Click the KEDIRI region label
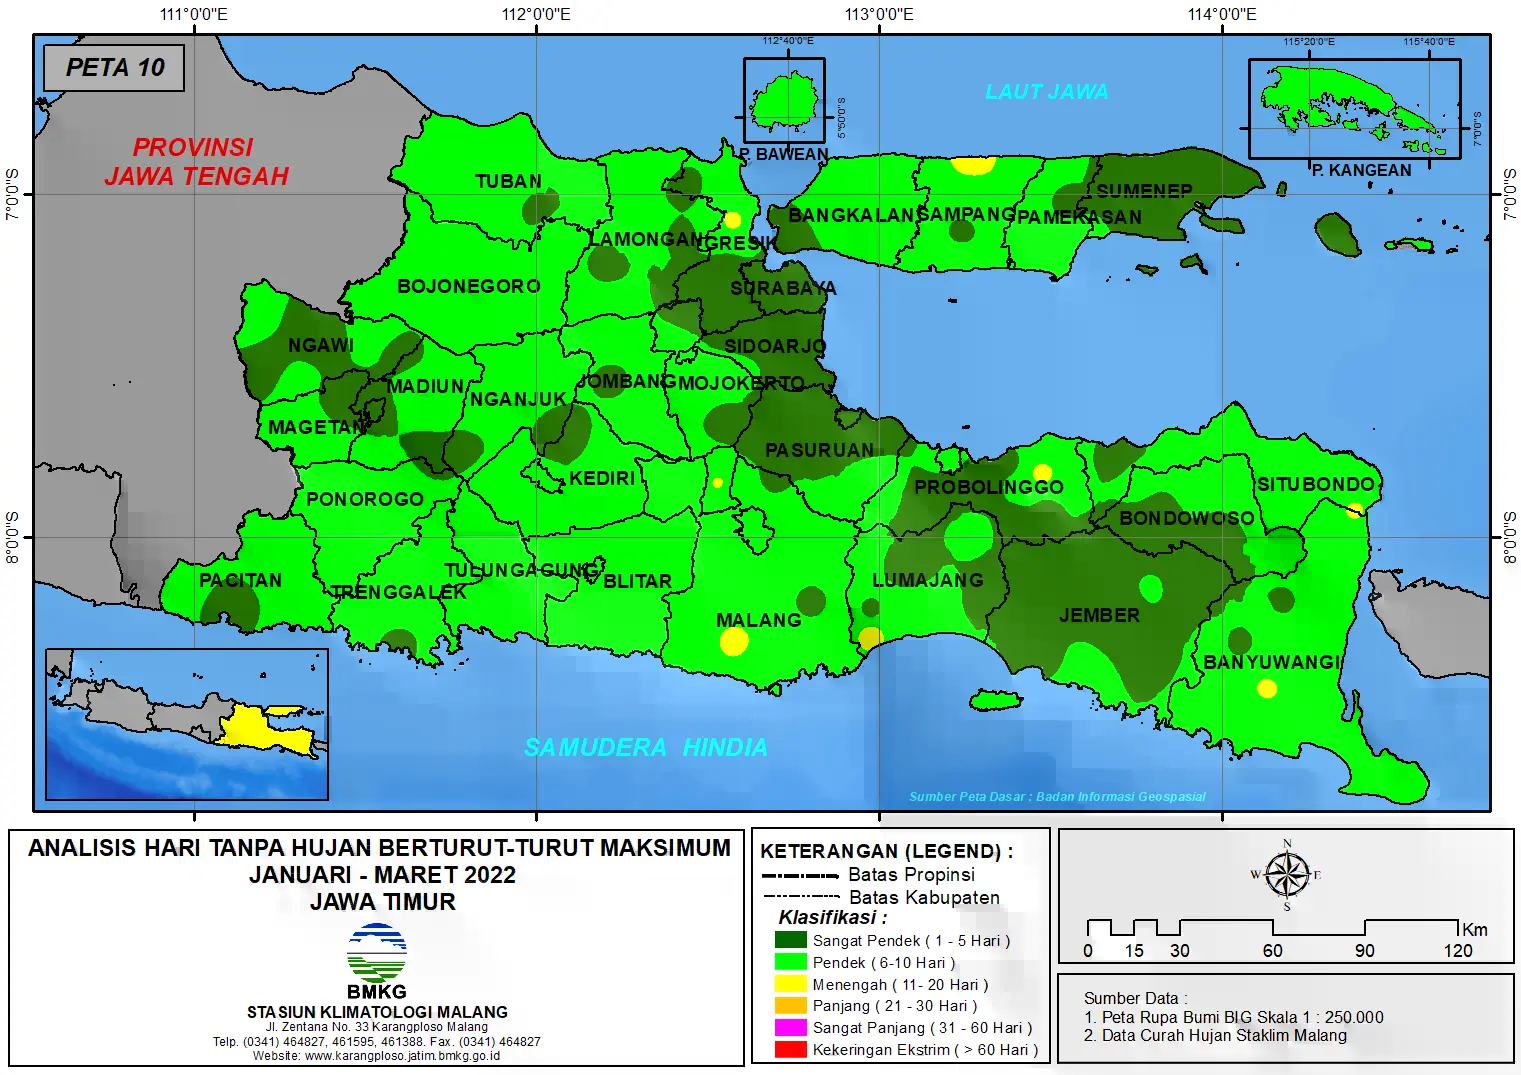Viewport: 1521px width, 1075px height. coord(603,479)
